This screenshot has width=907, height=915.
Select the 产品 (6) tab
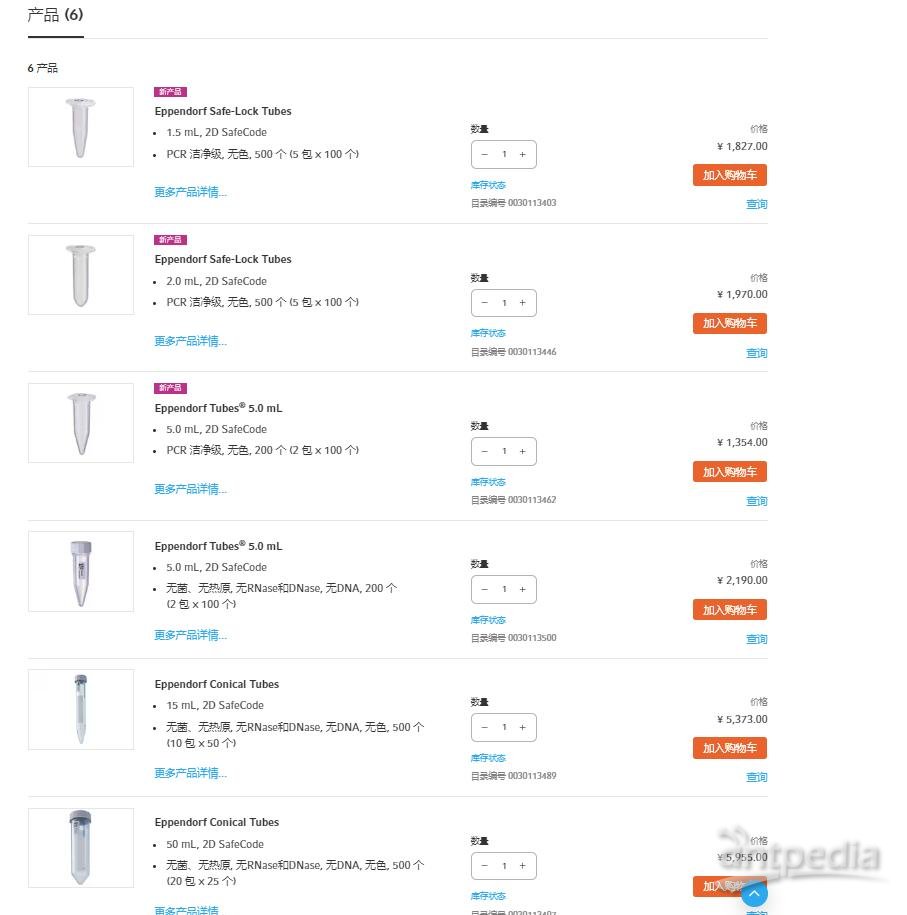56,15
